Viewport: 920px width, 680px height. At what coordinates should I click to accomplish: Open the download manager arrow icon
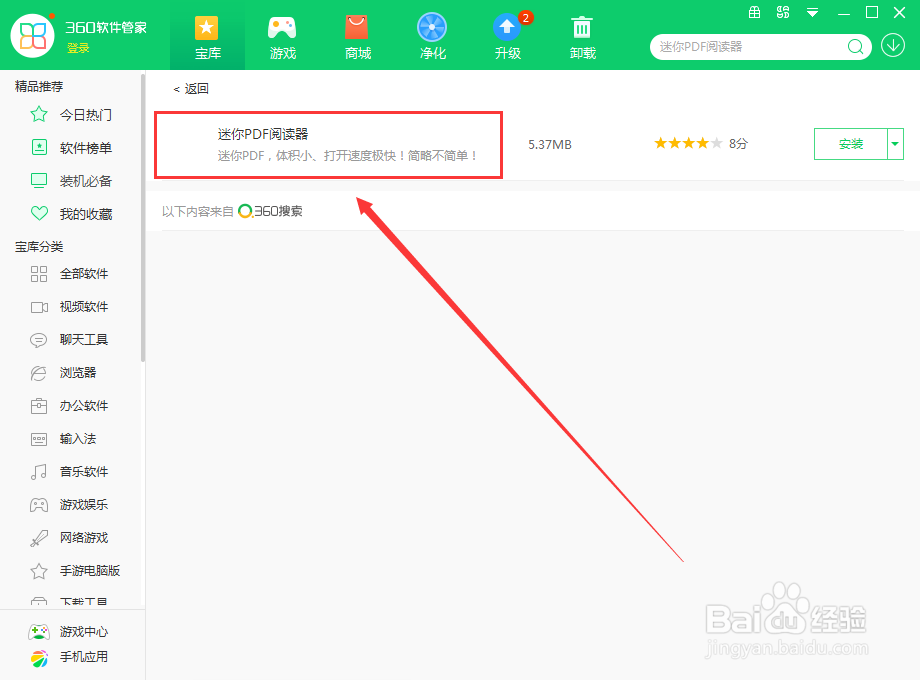[x=892, y=45]
